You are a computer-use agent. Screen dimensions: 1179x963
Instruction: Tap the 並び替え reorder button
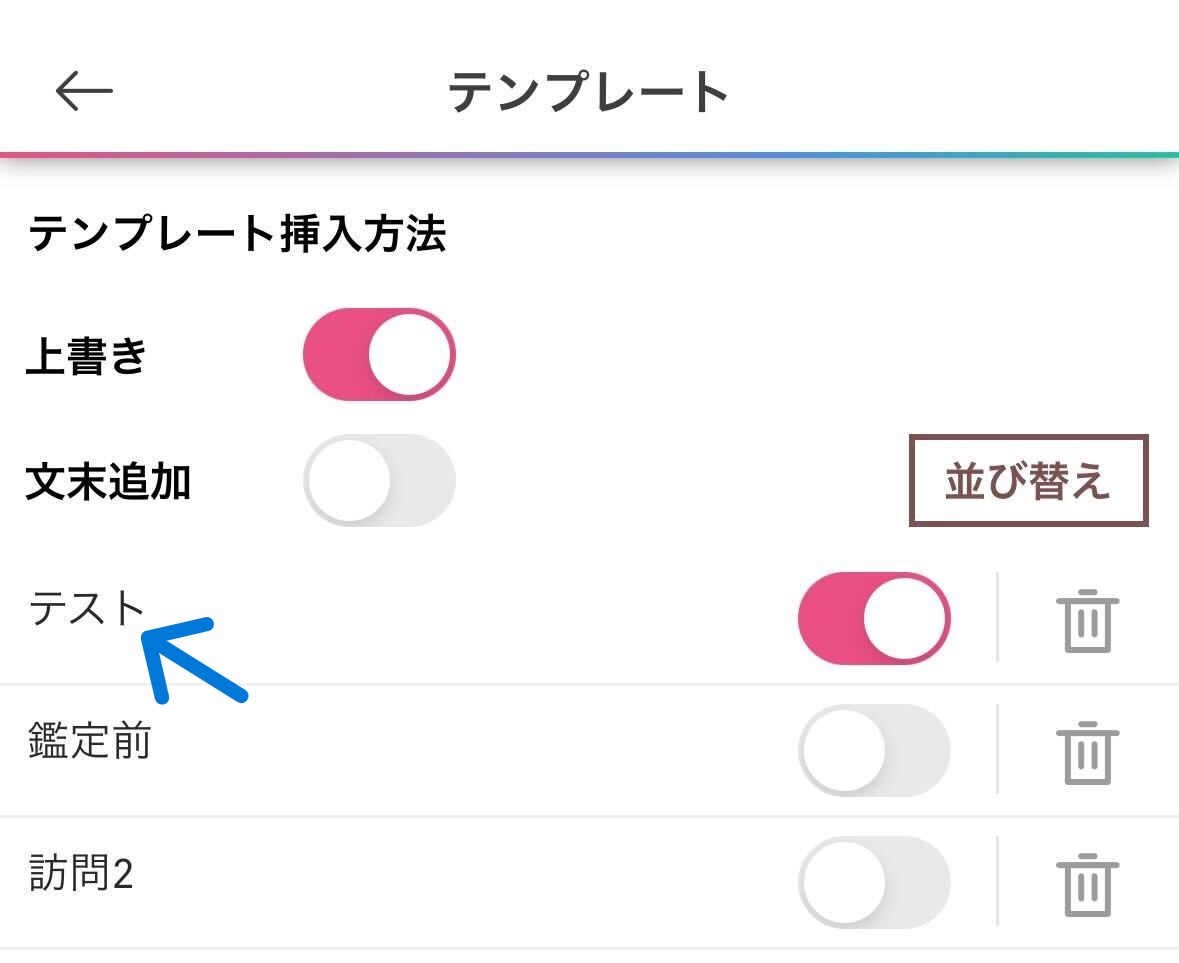coord(1029,480)
